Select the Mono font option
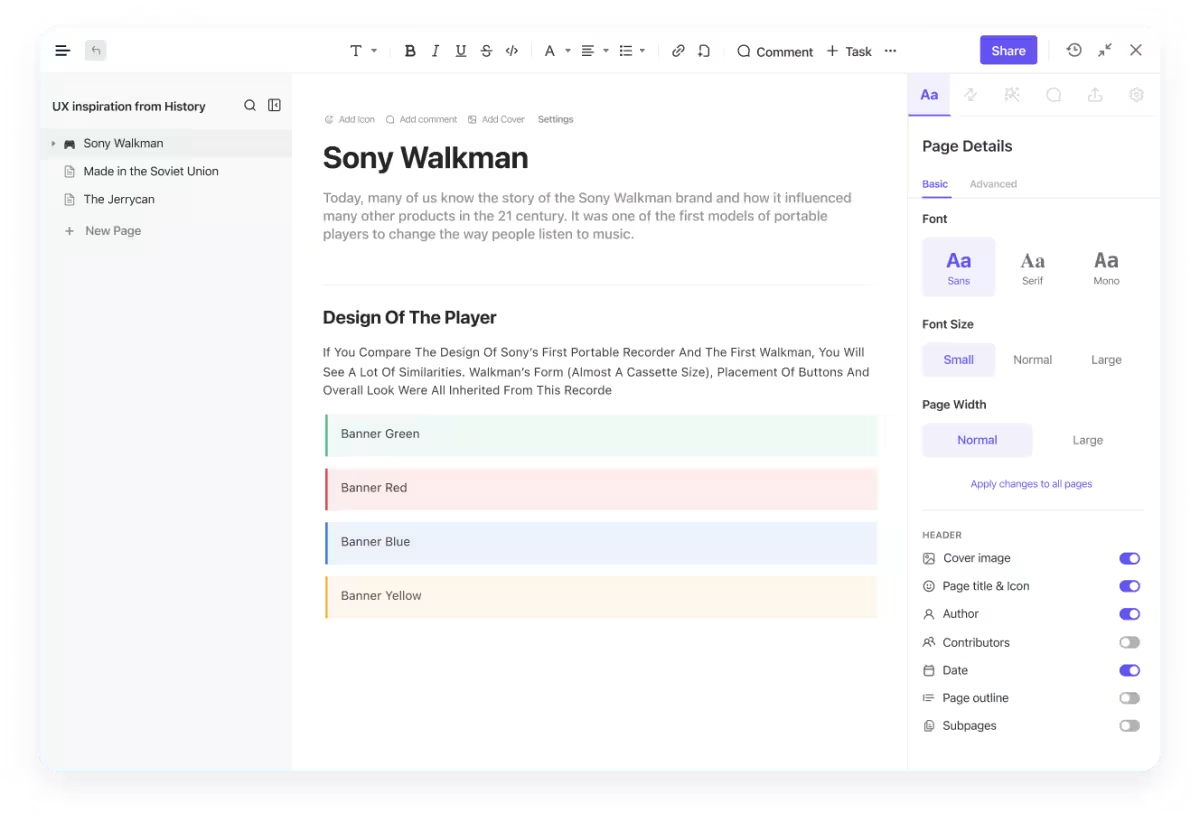This screenshot has height=822, width=1200. [1106, 267]
